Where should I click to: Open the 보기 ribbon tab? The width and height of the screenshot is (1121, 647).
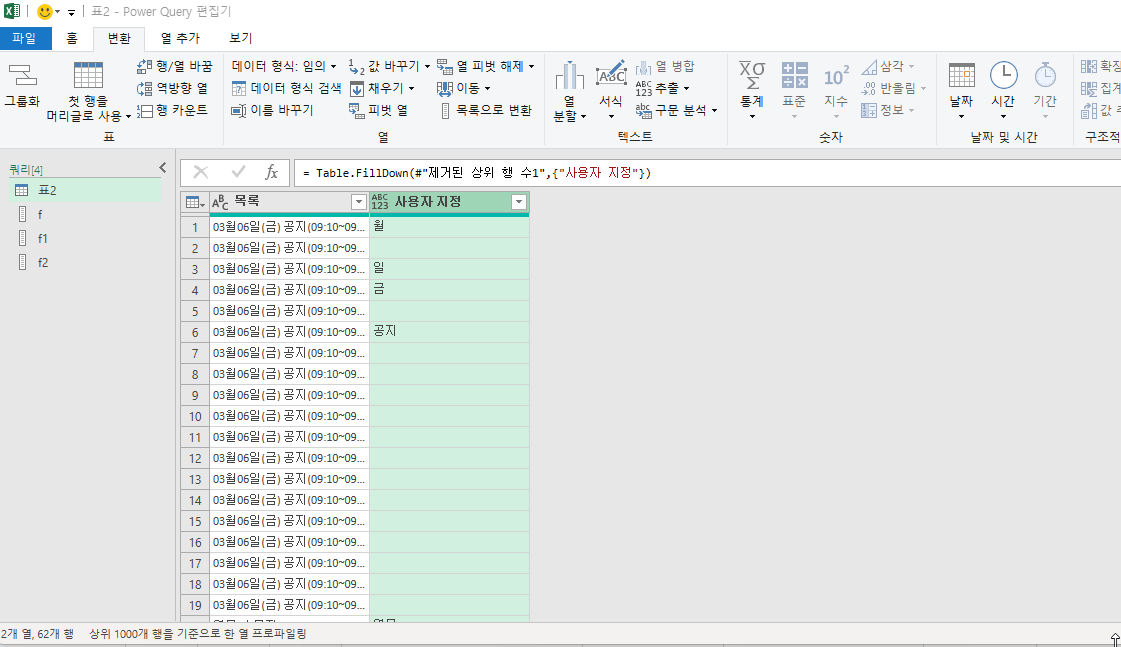pos(240,38)
